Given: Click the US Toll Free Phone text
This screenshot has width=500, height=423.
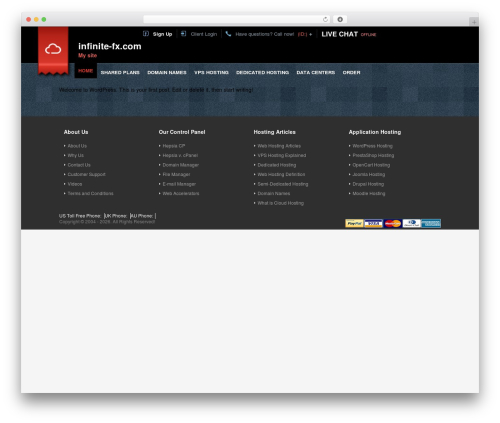Looking at the screenshot, I should [80, 216].
